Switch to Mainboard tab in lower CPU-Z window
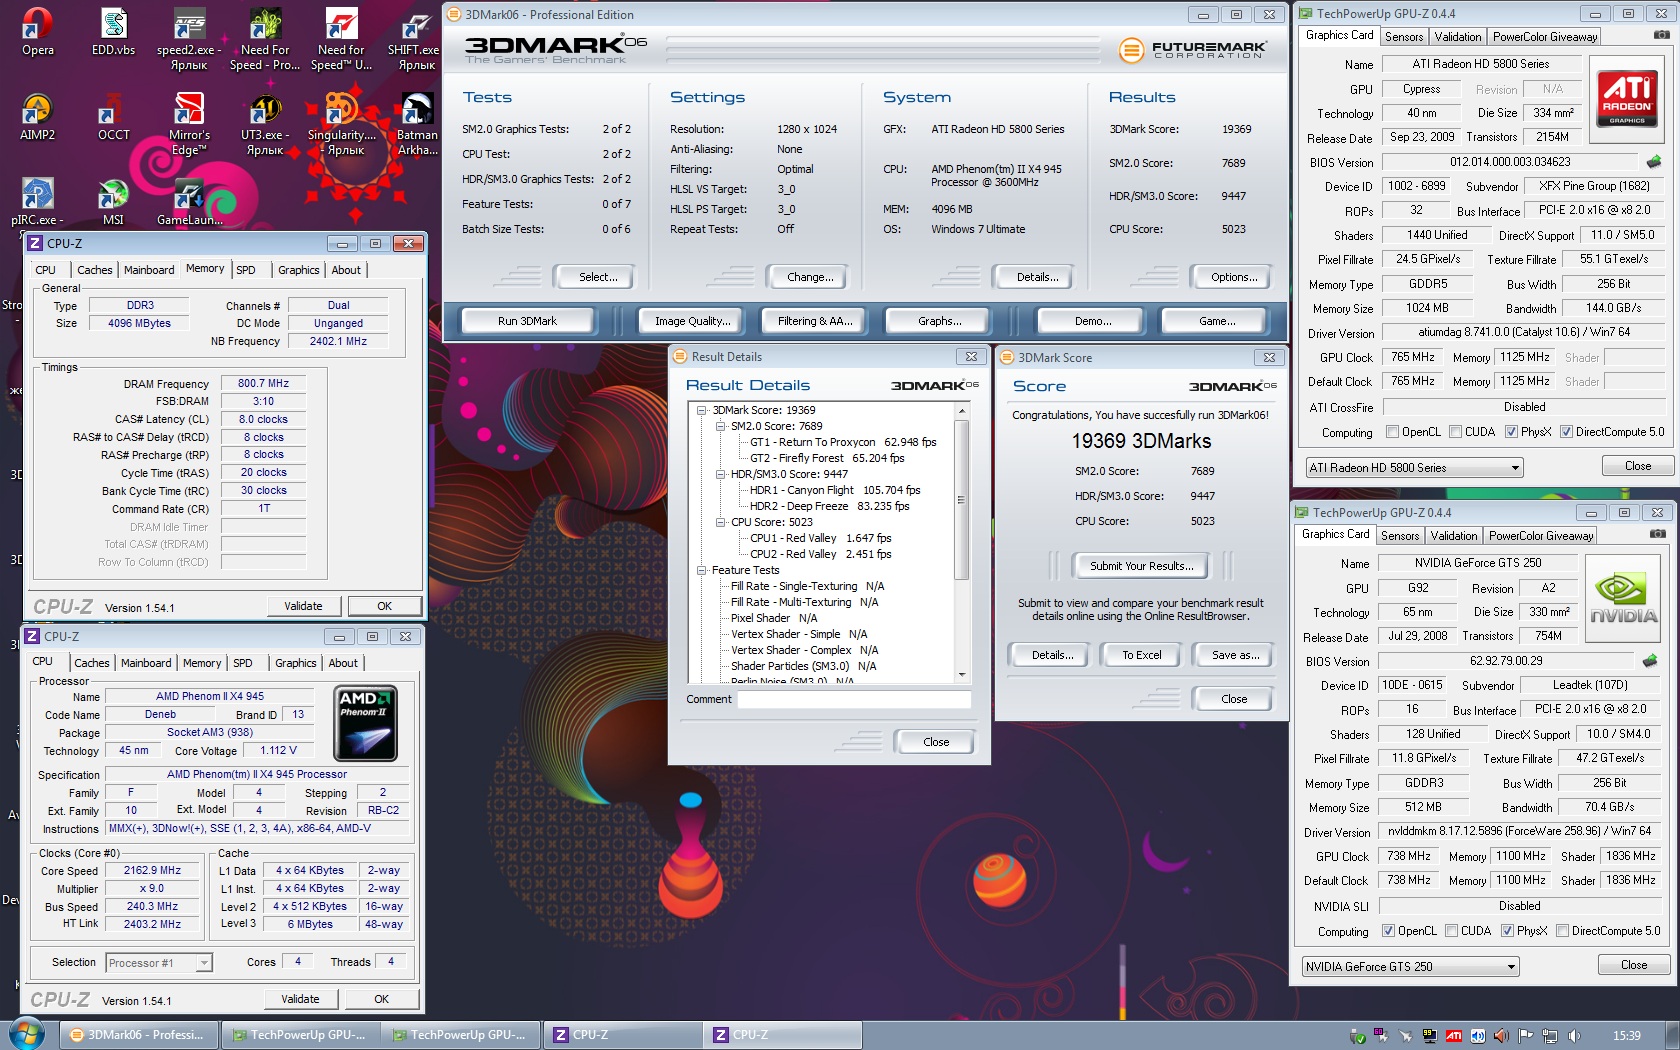This screenshot has width=1680, height=1050. (146, 663)
